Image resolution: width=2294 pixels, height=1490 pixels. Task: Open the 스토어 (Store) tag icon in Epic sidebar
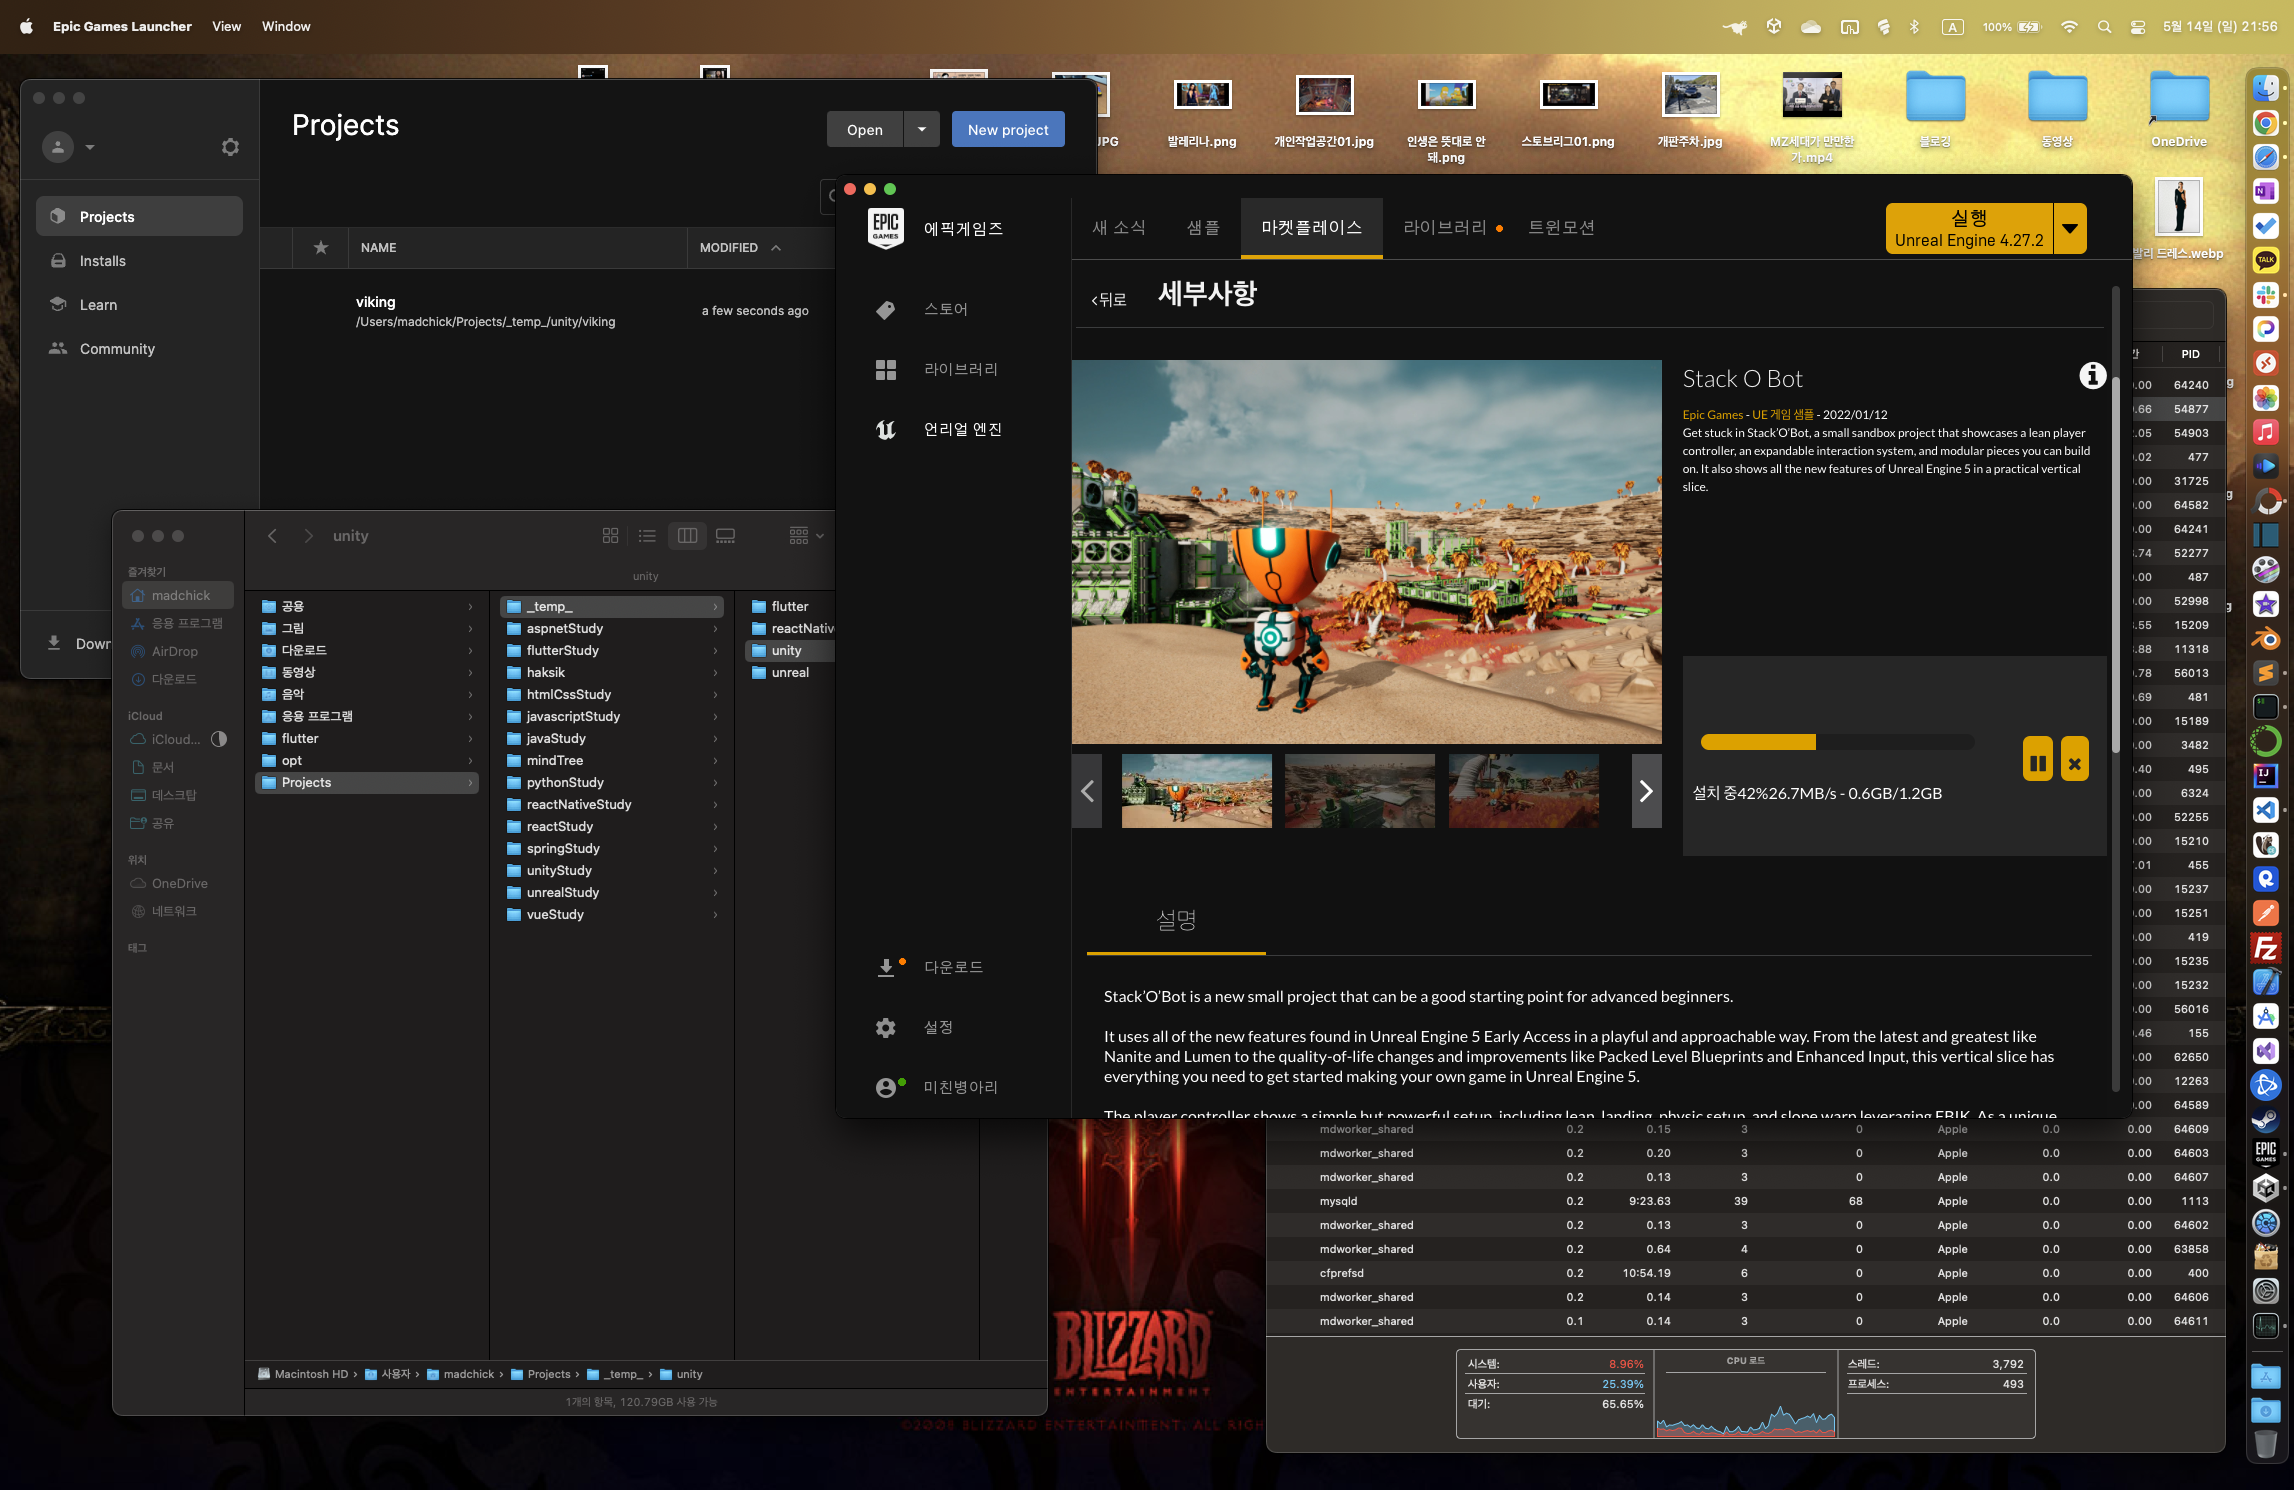point(885,310)
